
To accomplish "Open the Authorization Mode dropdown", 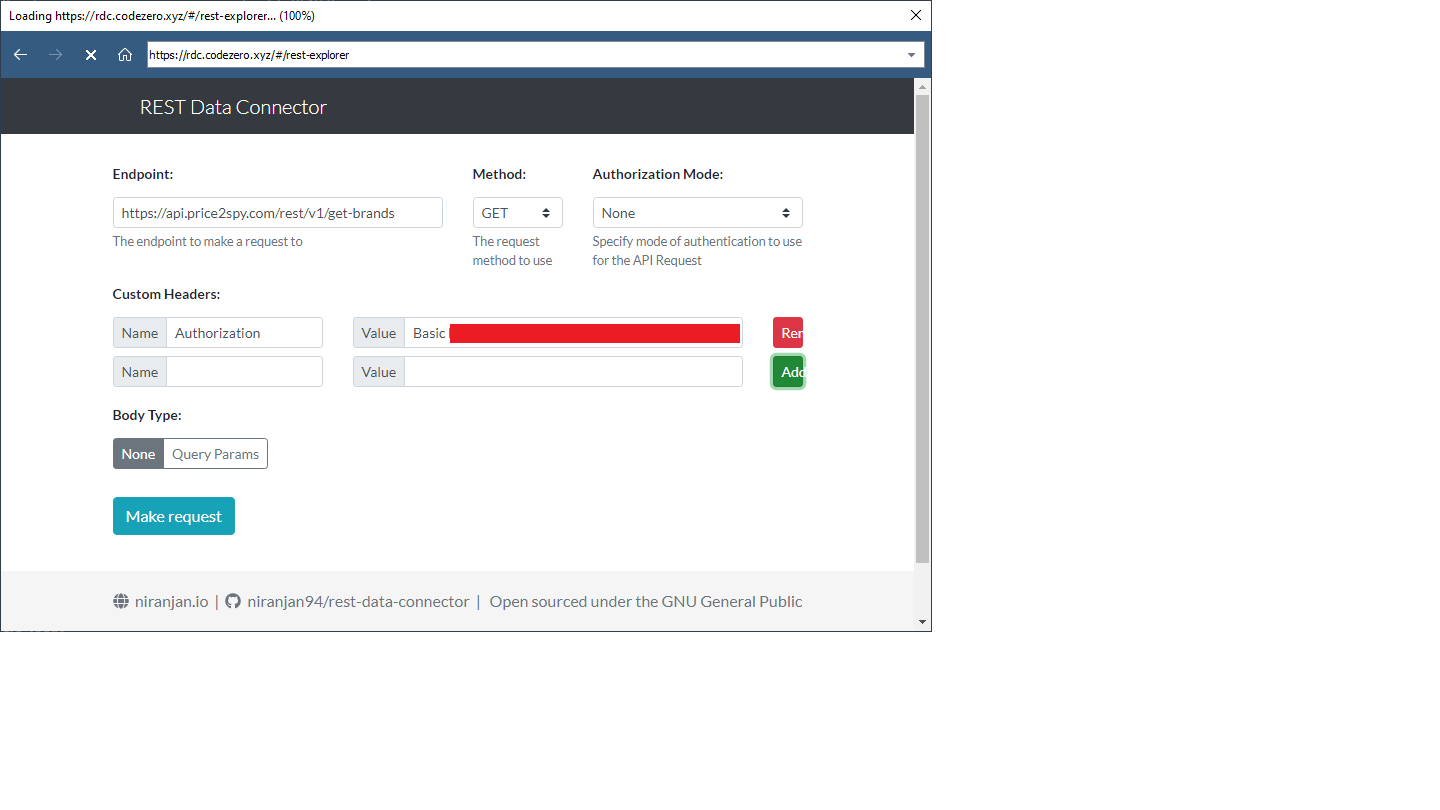I will point(697,213).
